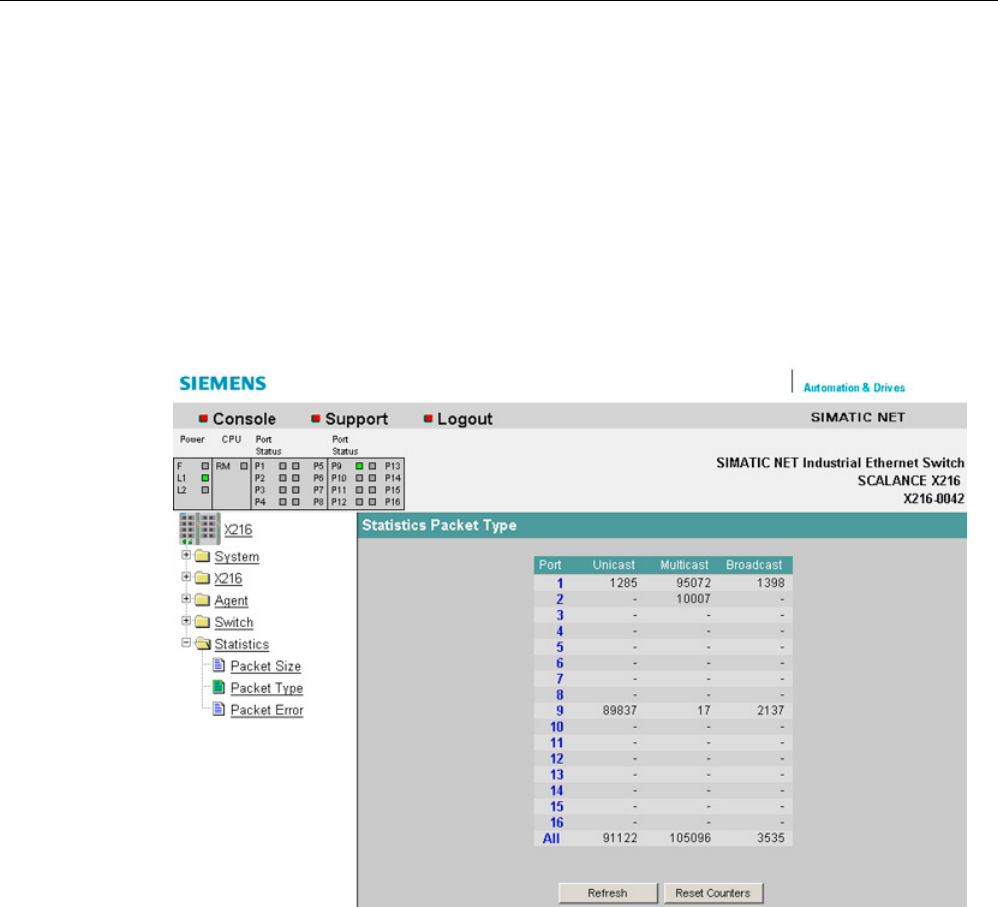Select port 1 in statistics table
The height and width of the screenshot is (907, 998).
click(560, 583)
